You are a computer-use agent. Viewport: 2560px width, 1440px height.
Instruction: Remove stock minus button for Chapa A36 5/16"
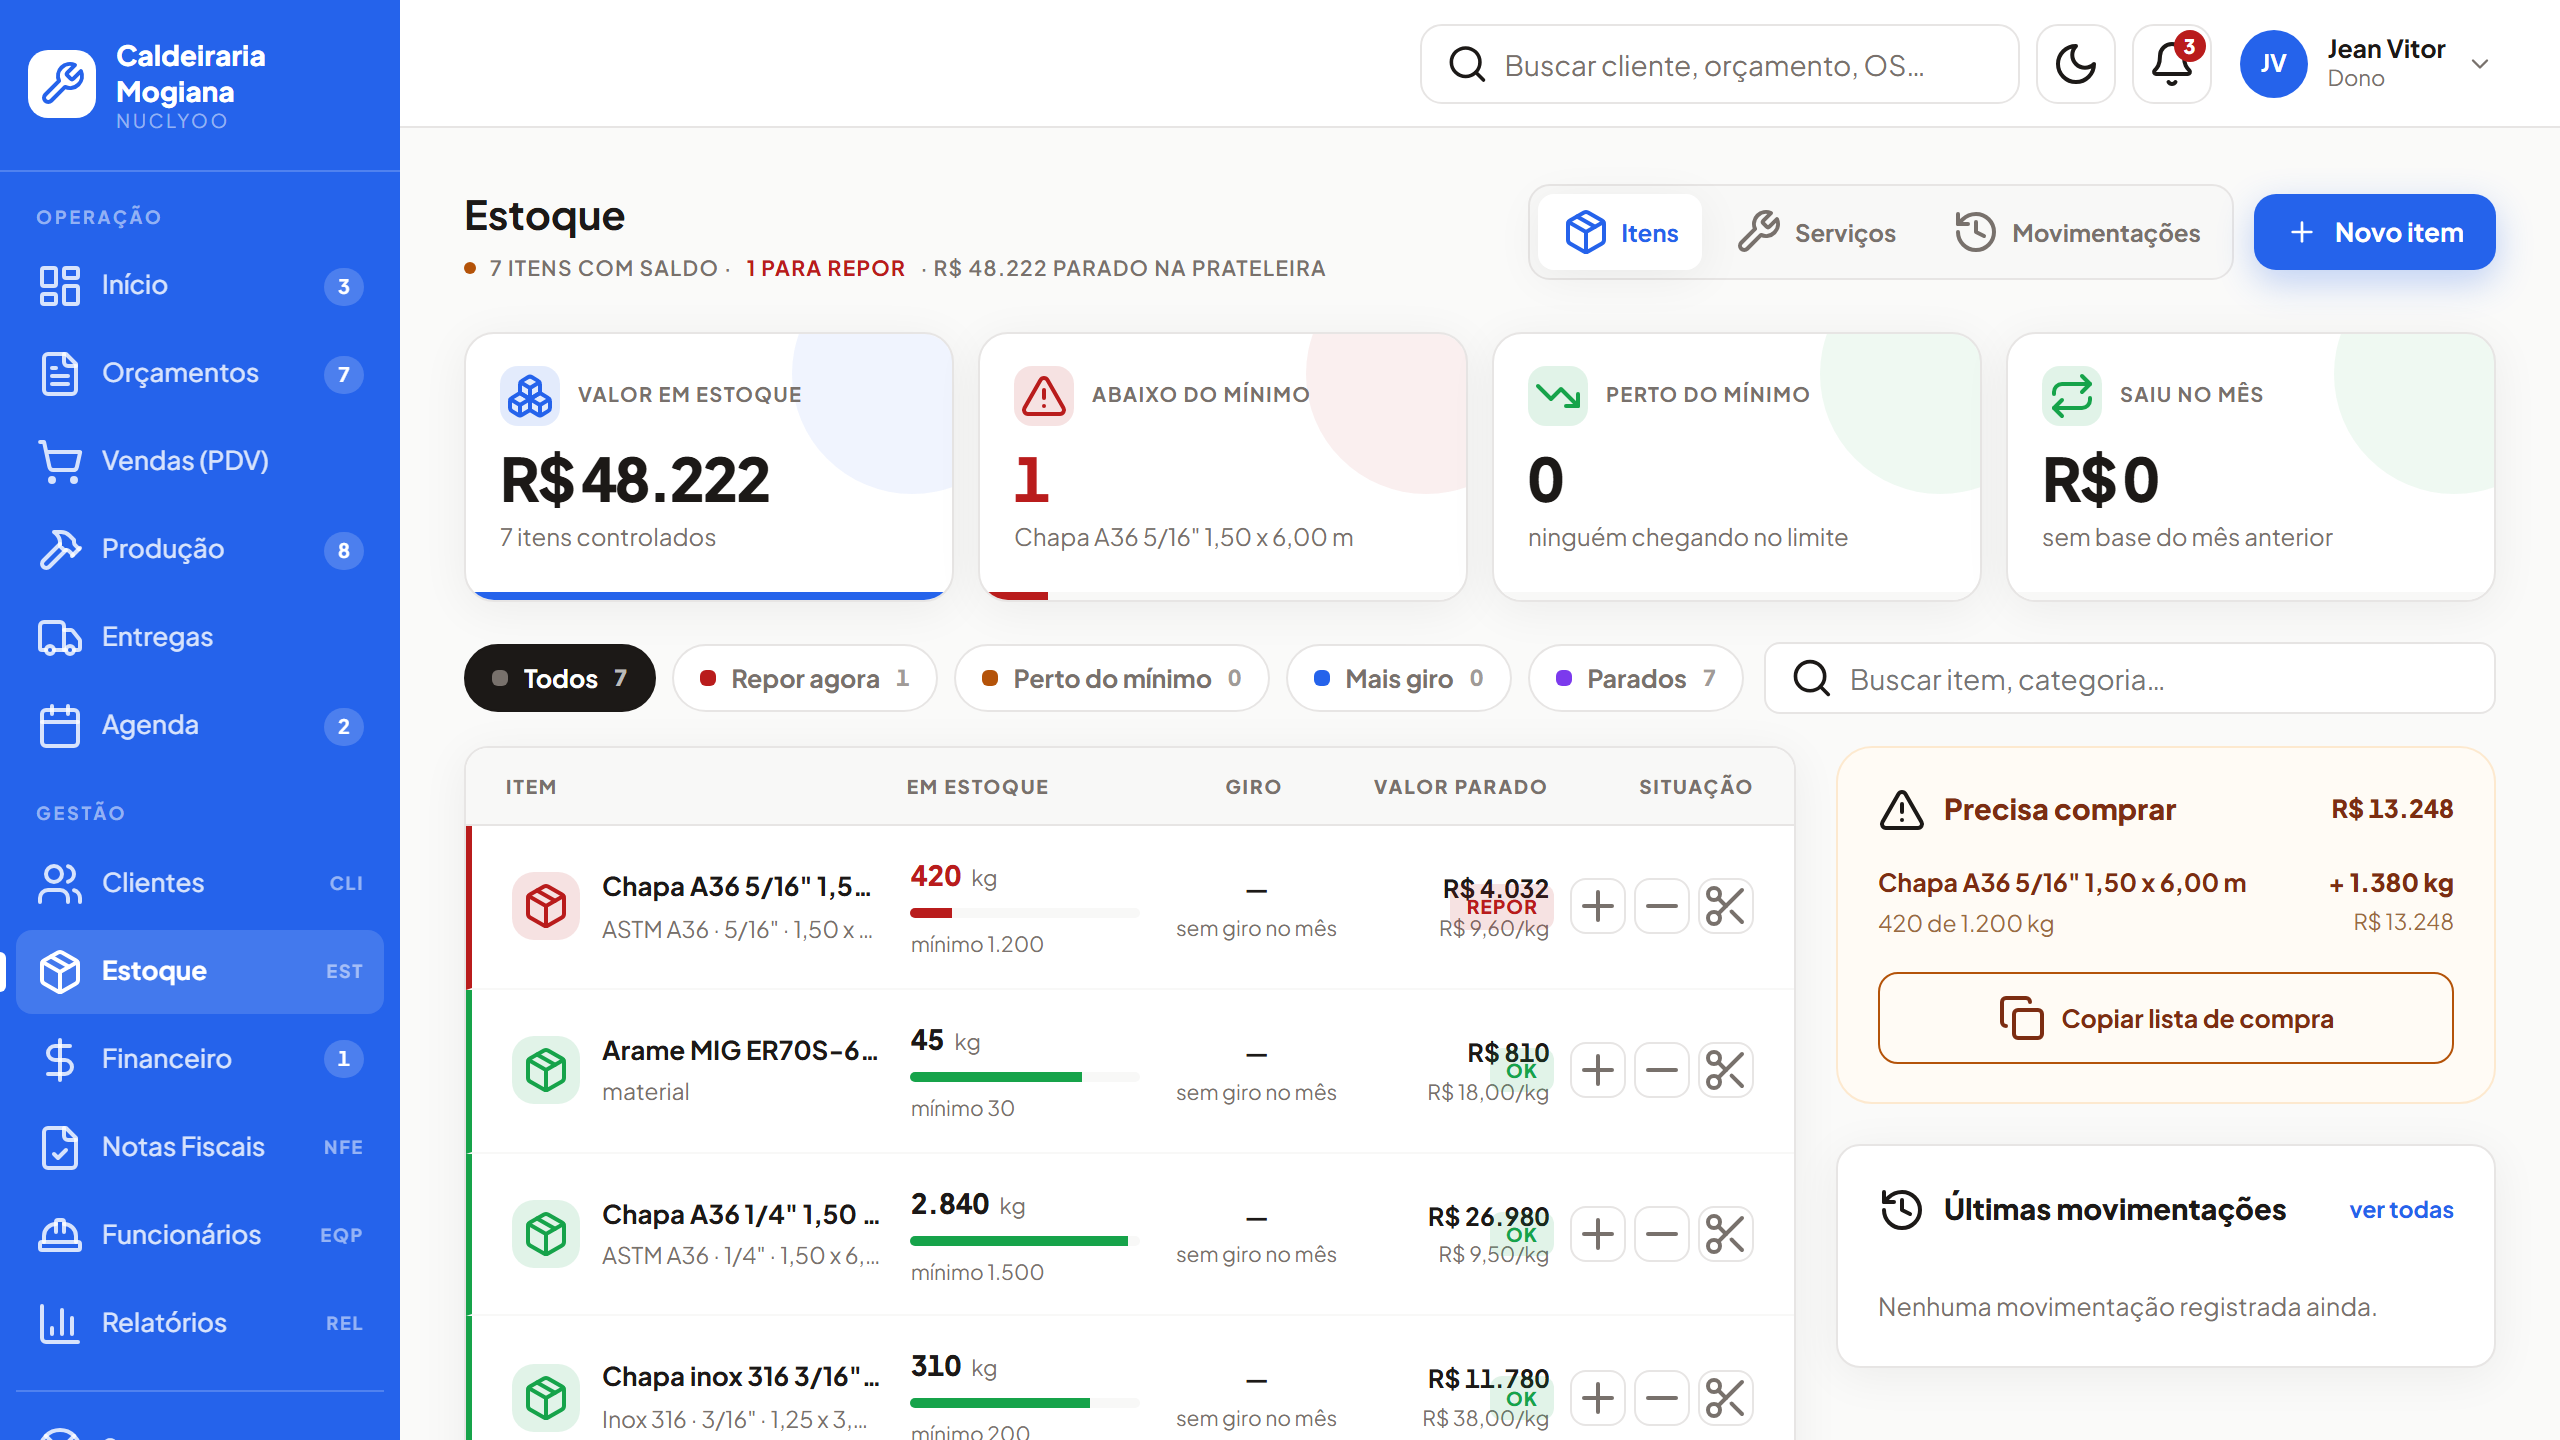(1661, 906)
